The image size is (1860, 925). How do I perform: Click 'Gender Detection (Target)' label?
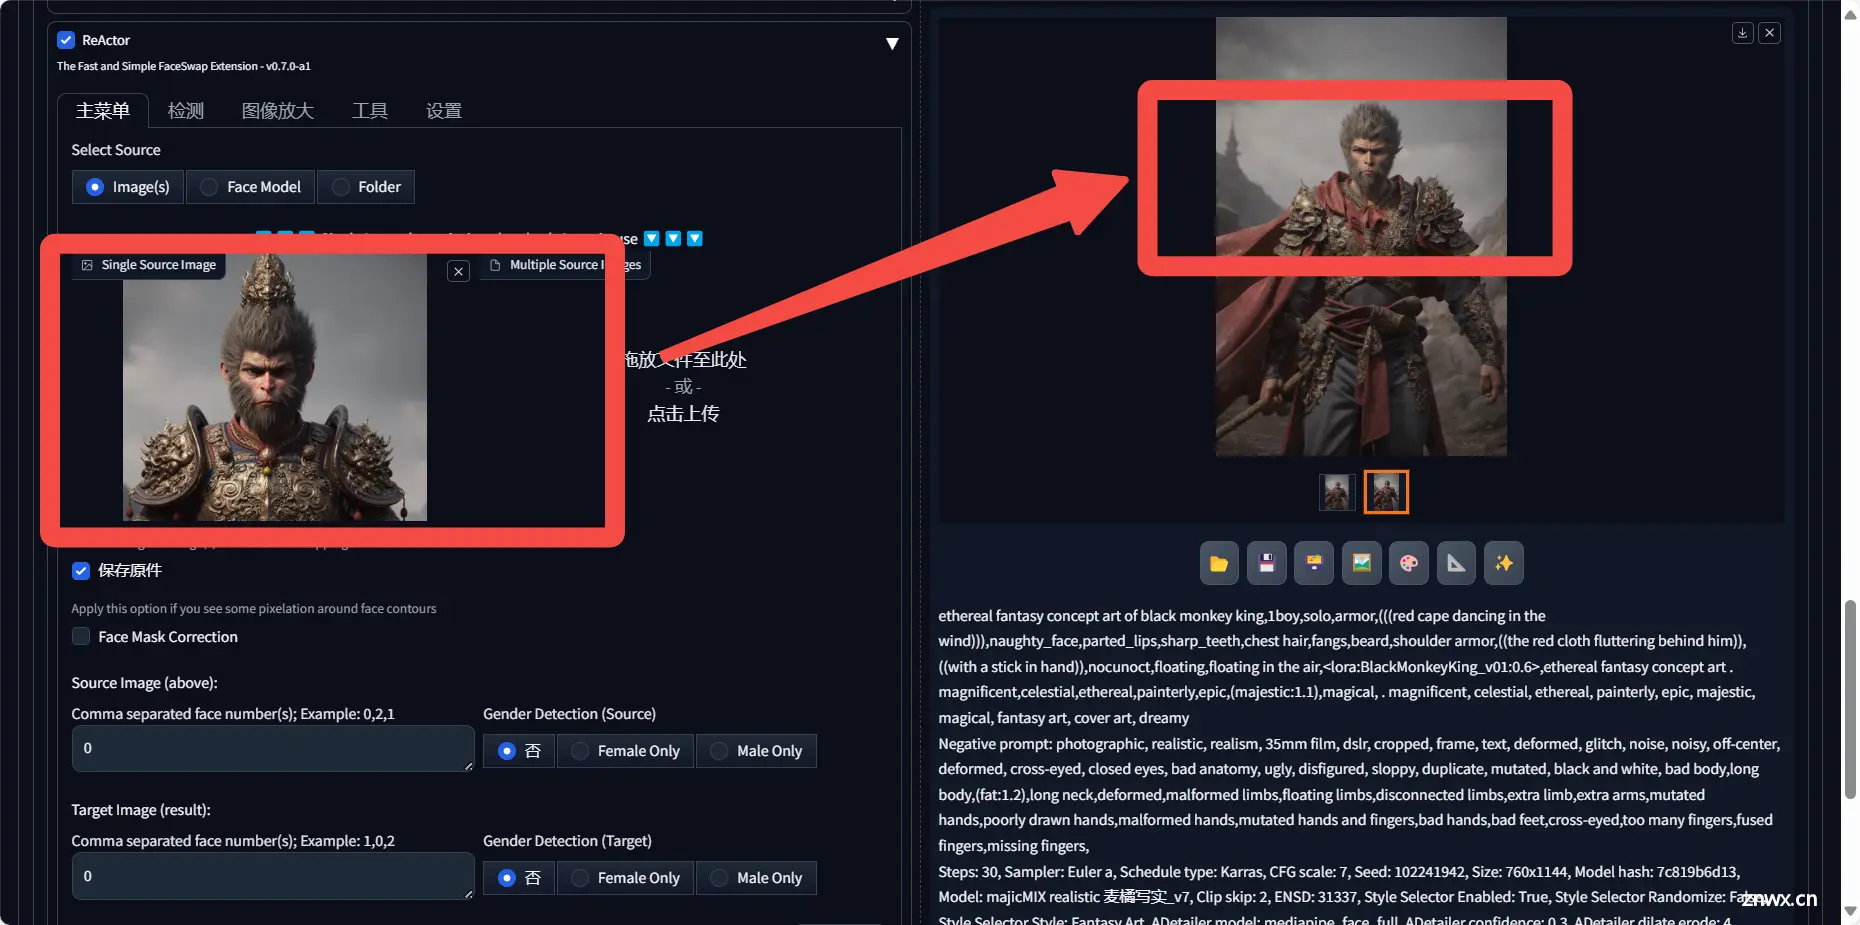(x=567, y=841)
